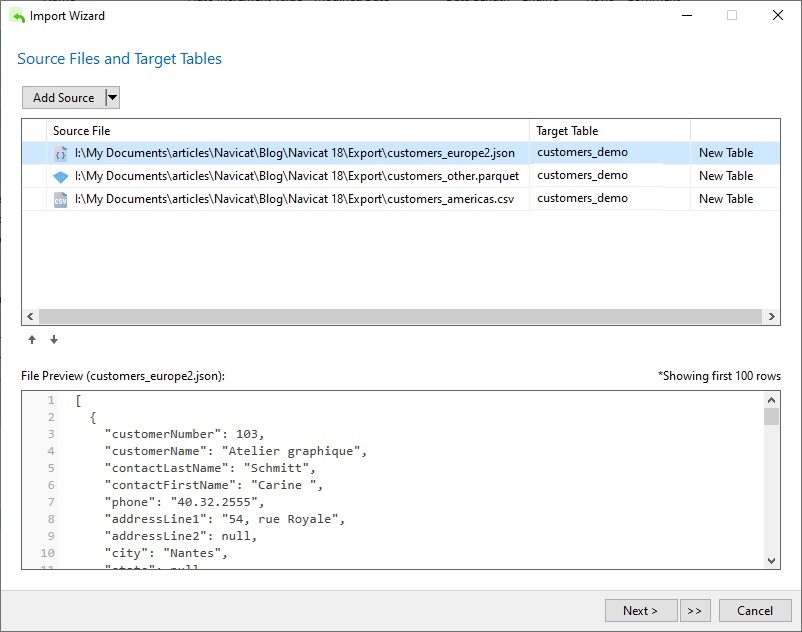The image size is (802, 632).
Task: Click the Next > button
Action: (641, 611)
